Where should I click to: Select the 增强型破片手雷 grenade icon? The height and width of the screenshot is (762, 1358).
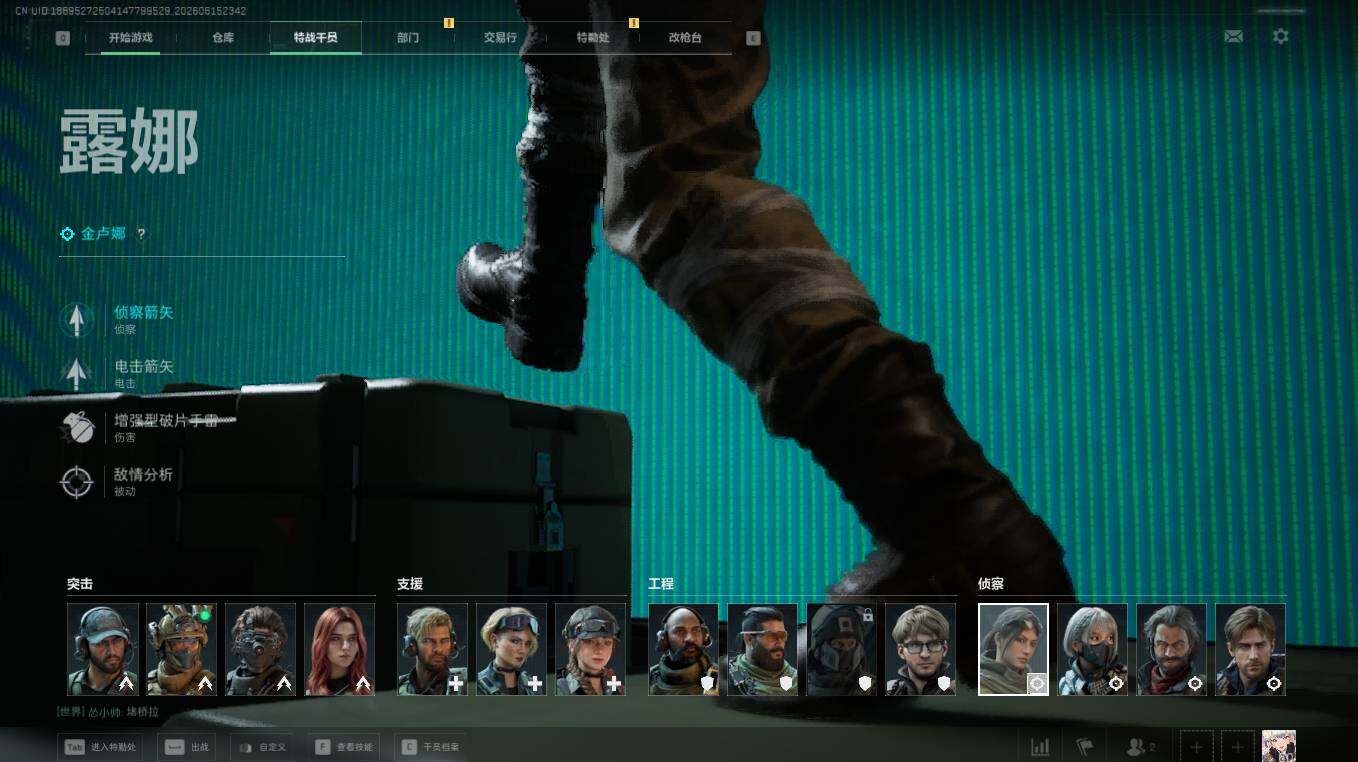75,428
